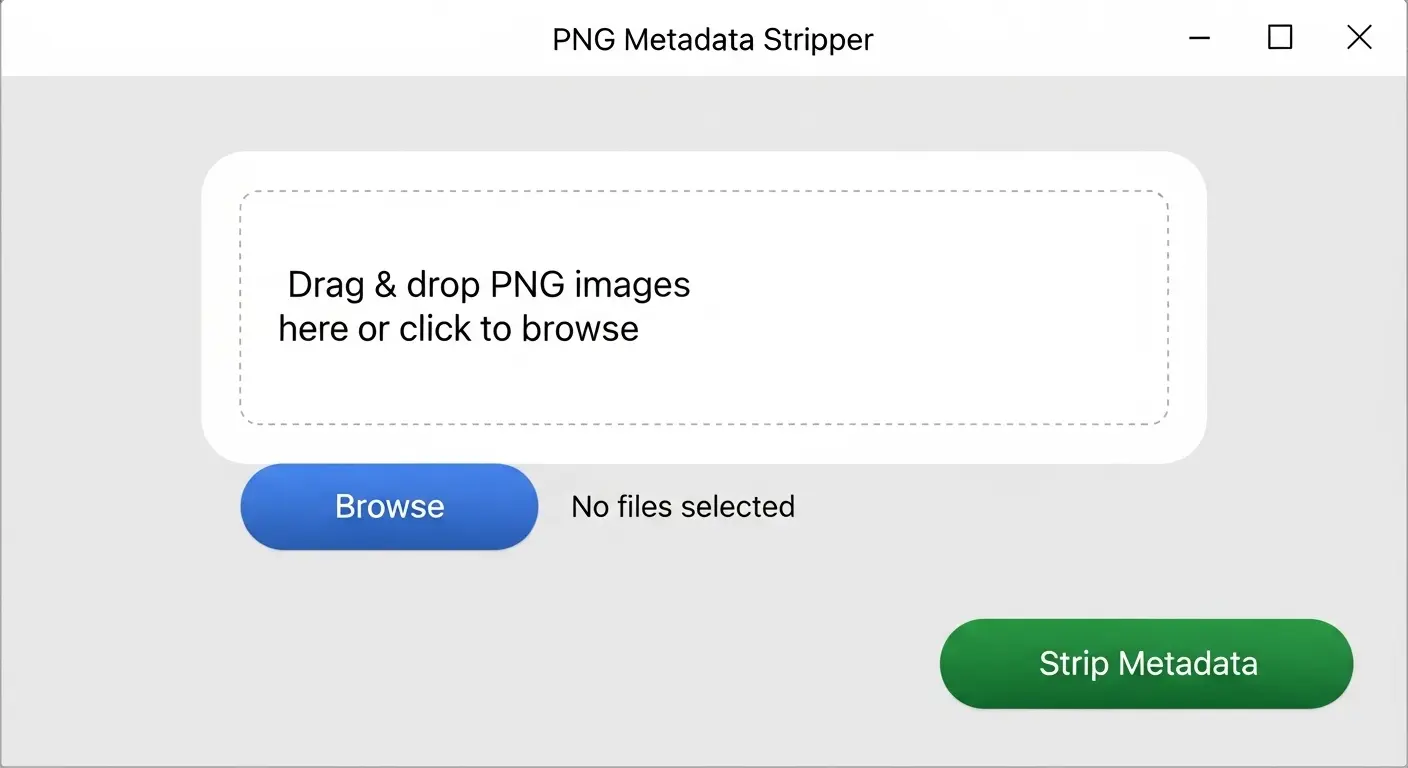Click the PNG Metadata Stripper title text
This screenshot has height=768, width=1408.
pos(712,39)
